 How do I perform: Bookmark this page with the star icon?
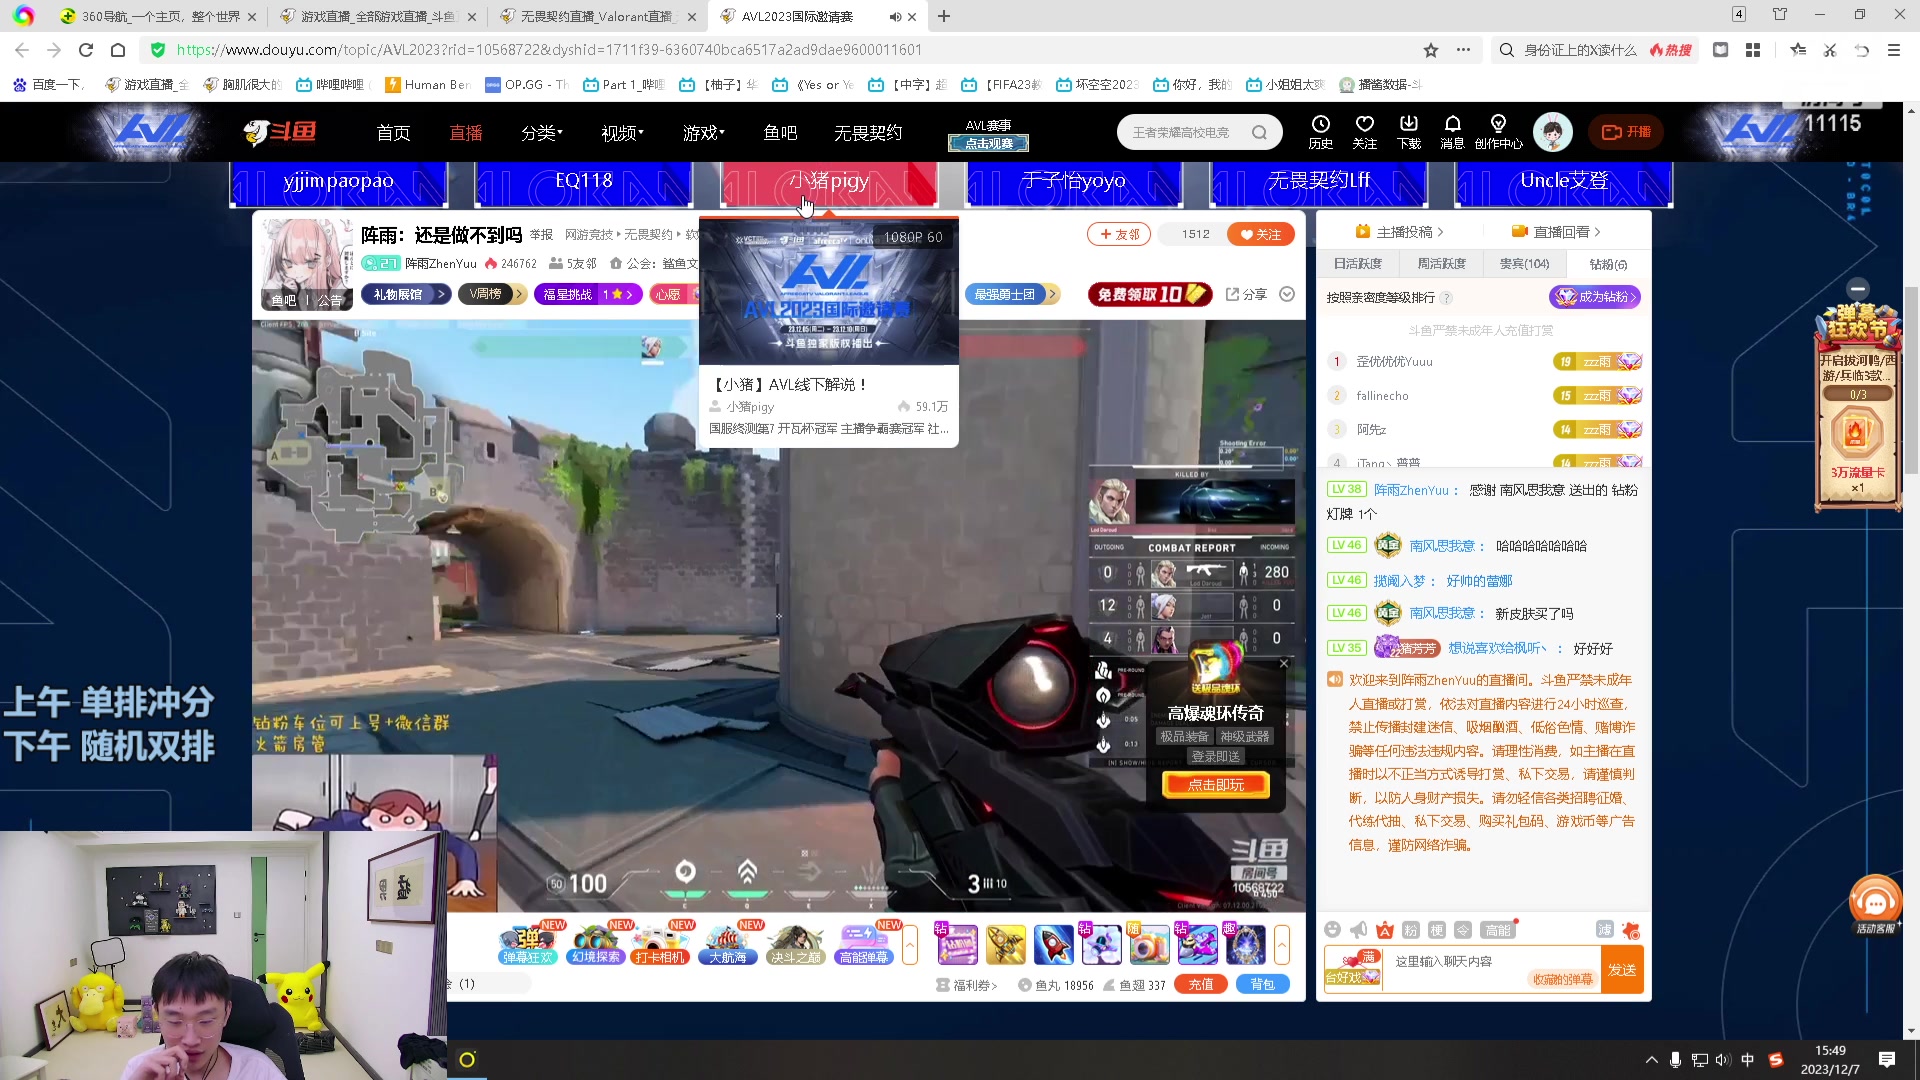[1431, 50]
